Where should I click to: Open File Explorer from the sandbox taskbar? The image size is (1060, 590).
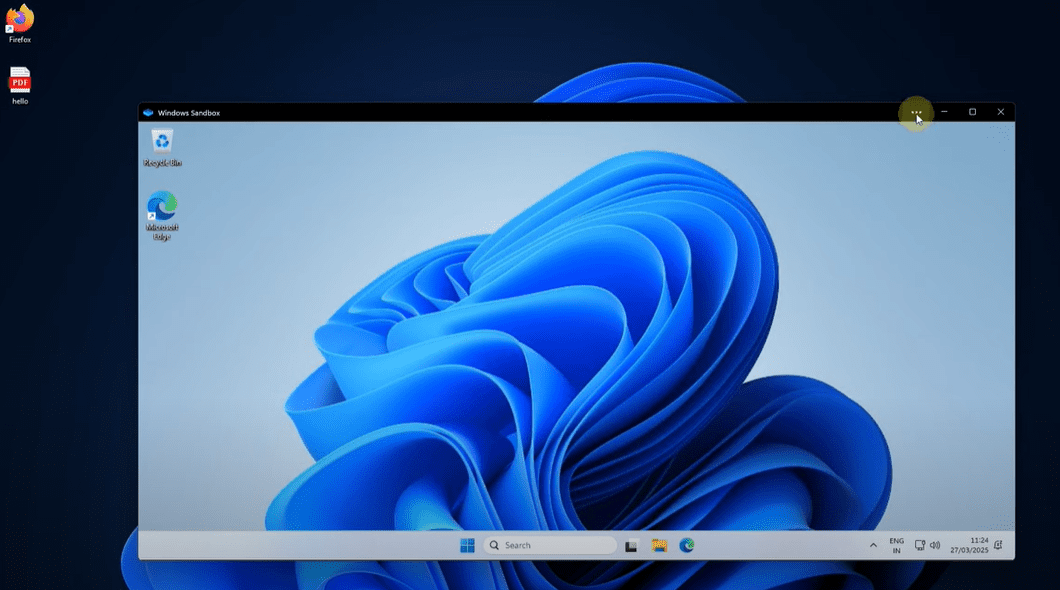click(x=658, y=545)
